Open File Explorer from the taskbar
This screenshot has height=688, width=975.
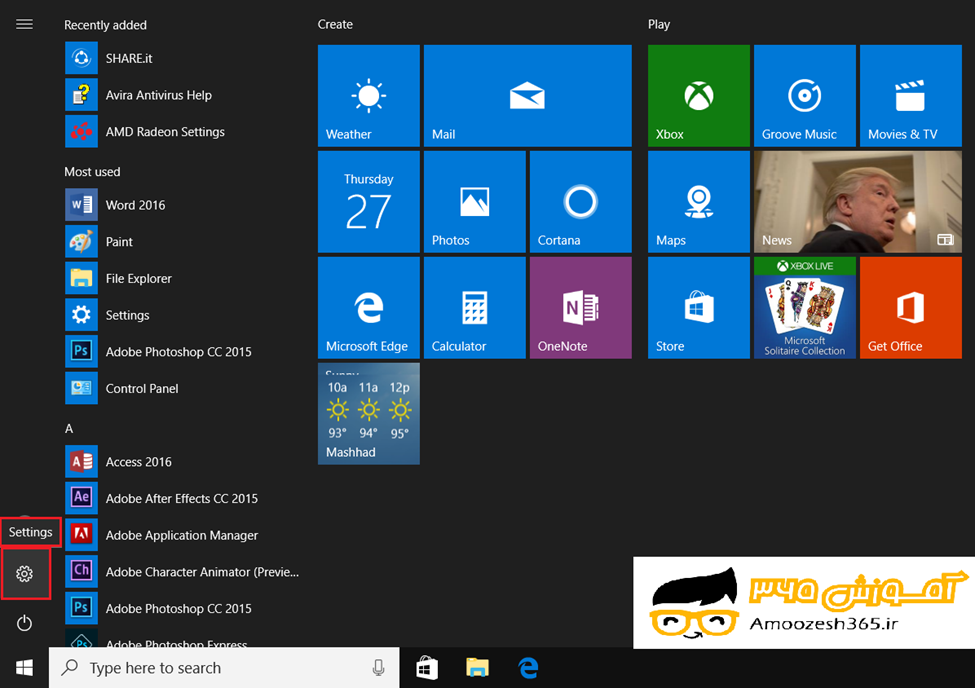point(478,668)
